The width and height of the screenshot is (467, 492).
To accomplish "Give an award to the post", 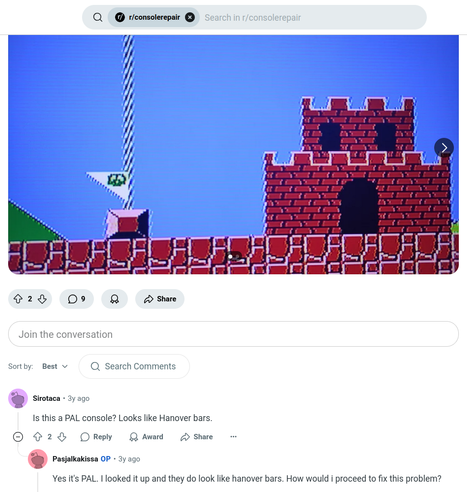I will [x=114, y=299].
